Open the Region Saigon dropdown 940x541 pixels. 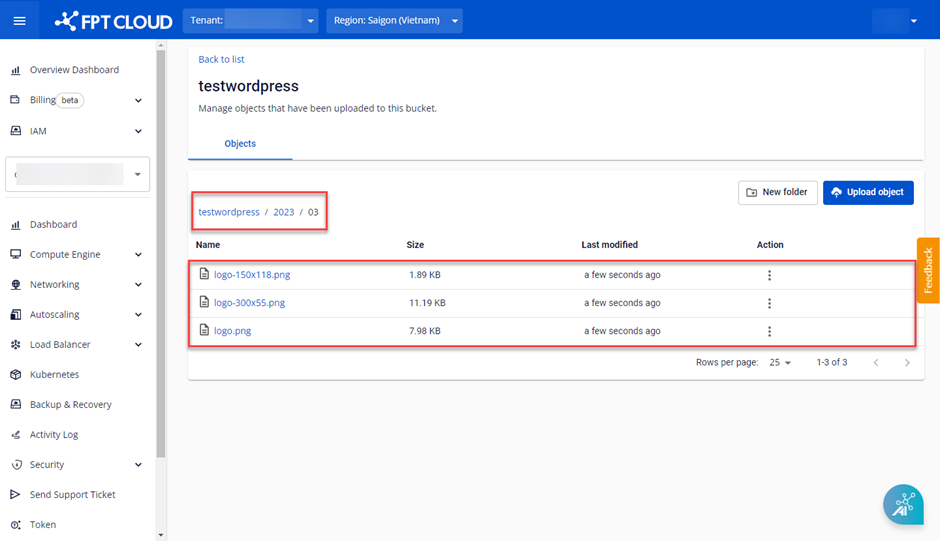click(x=394, y=21)
